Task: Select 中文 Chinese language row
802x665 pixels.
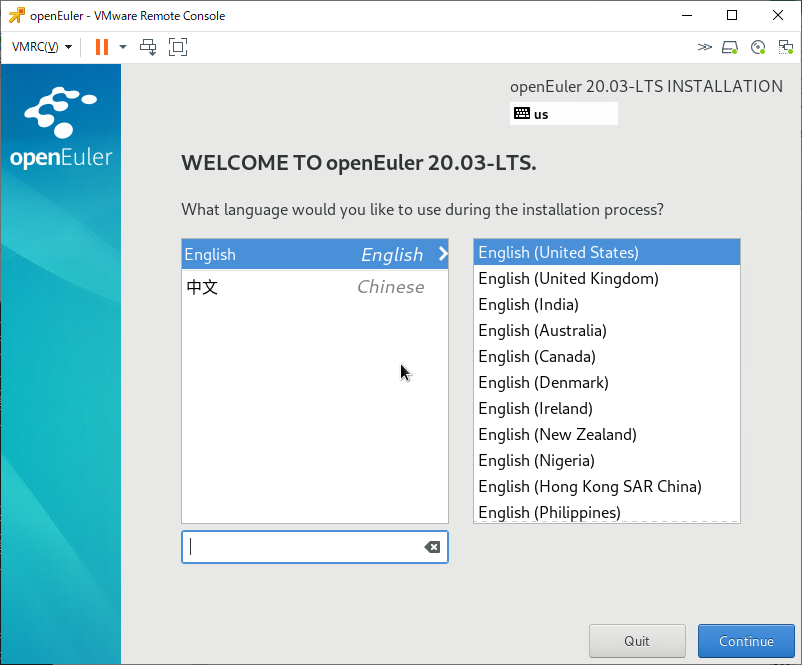Action: (315, 286)
